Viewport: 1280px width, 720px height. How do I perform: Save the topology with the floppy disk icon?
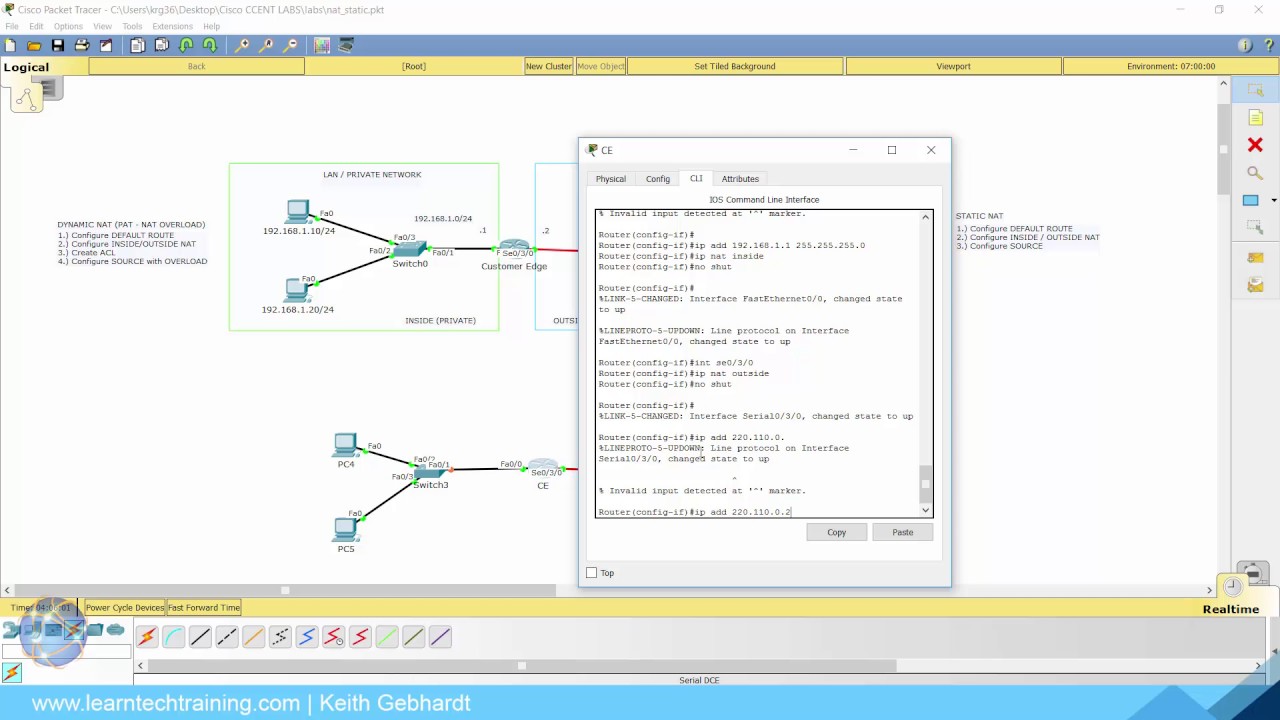tap(58, 45)
